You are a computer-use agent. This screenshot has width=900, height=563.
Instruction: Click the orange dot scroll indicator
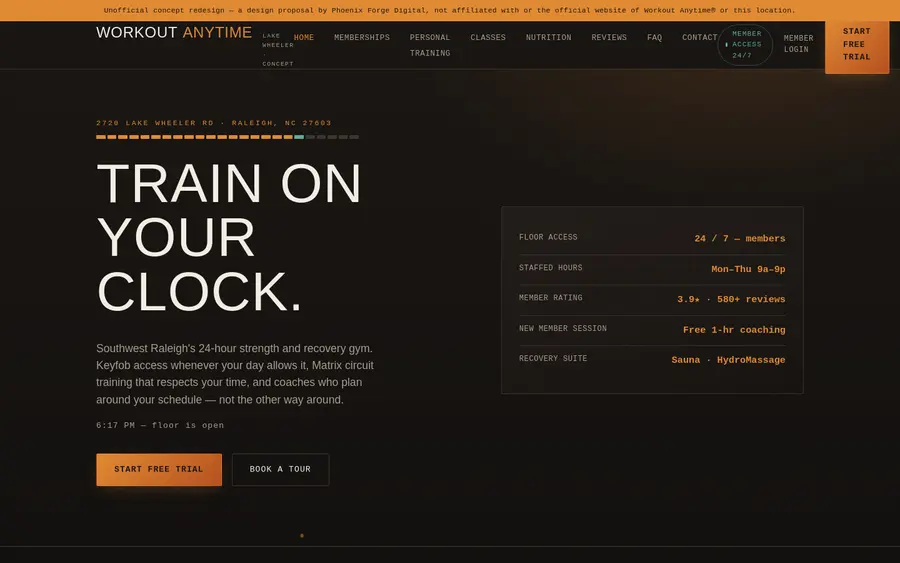pyautogui.click(x=302, y=535)
